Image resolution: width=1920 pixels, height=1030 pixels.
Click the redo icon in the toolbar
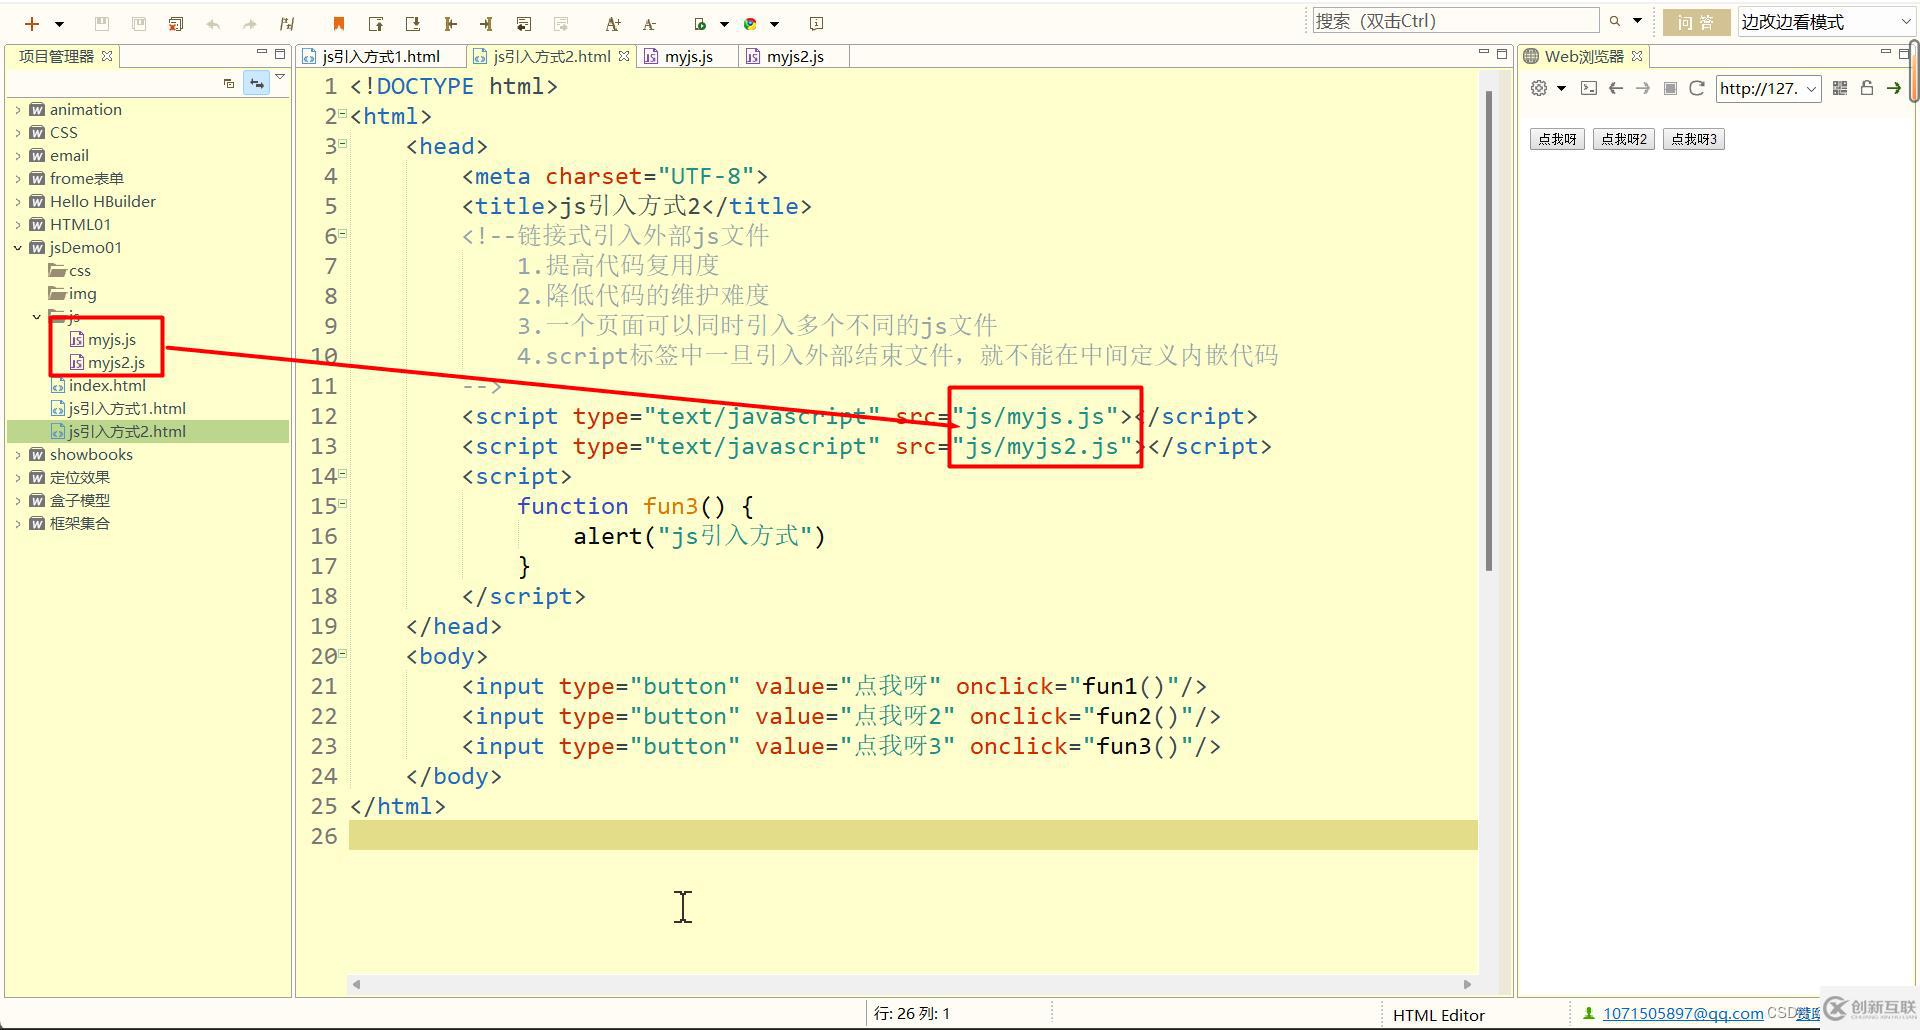pos(248,23)
